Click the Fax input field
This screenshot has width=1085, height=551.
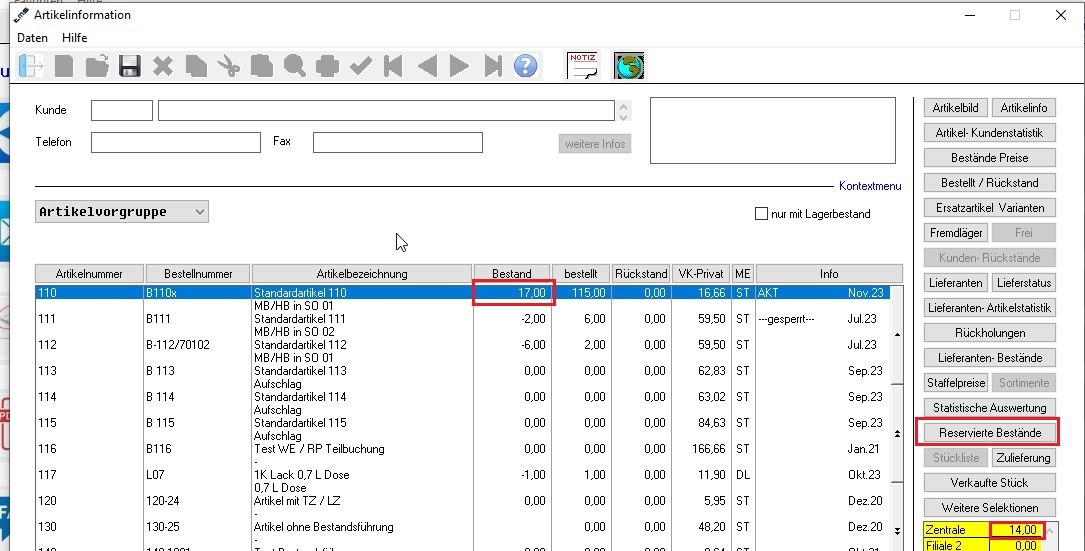pos(398,142)
